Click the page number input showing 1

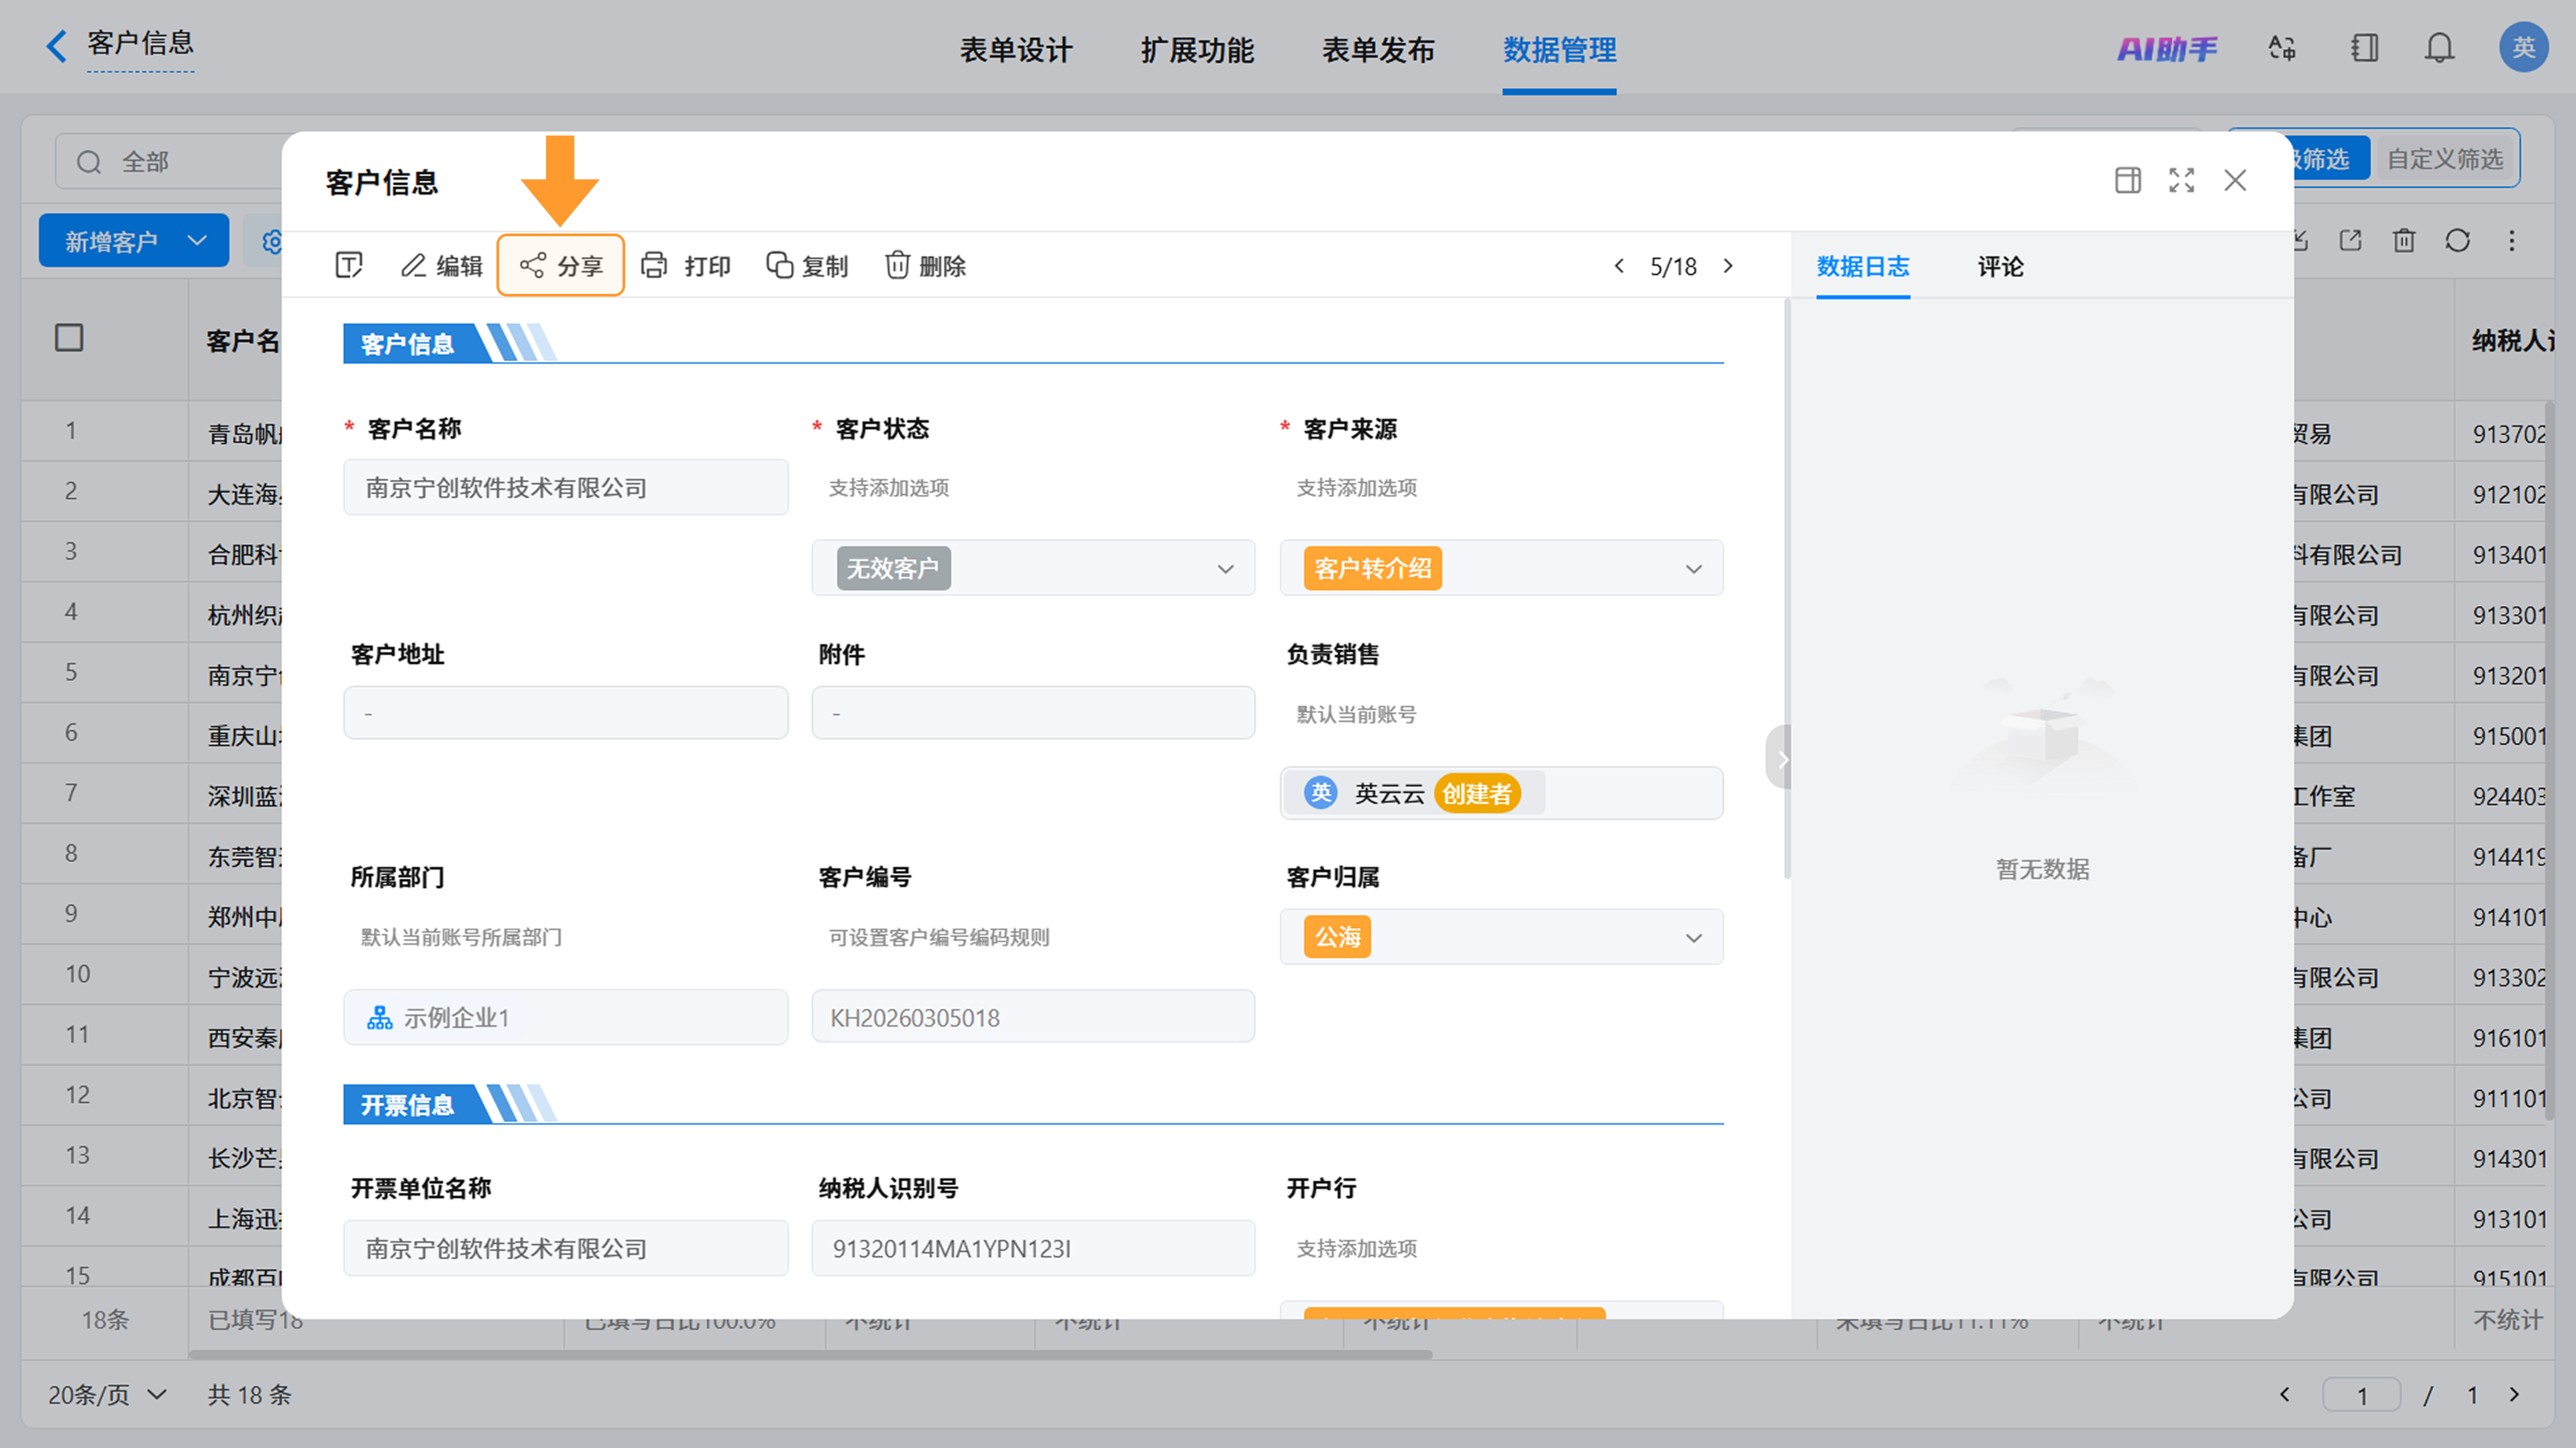(2361, 1394)
